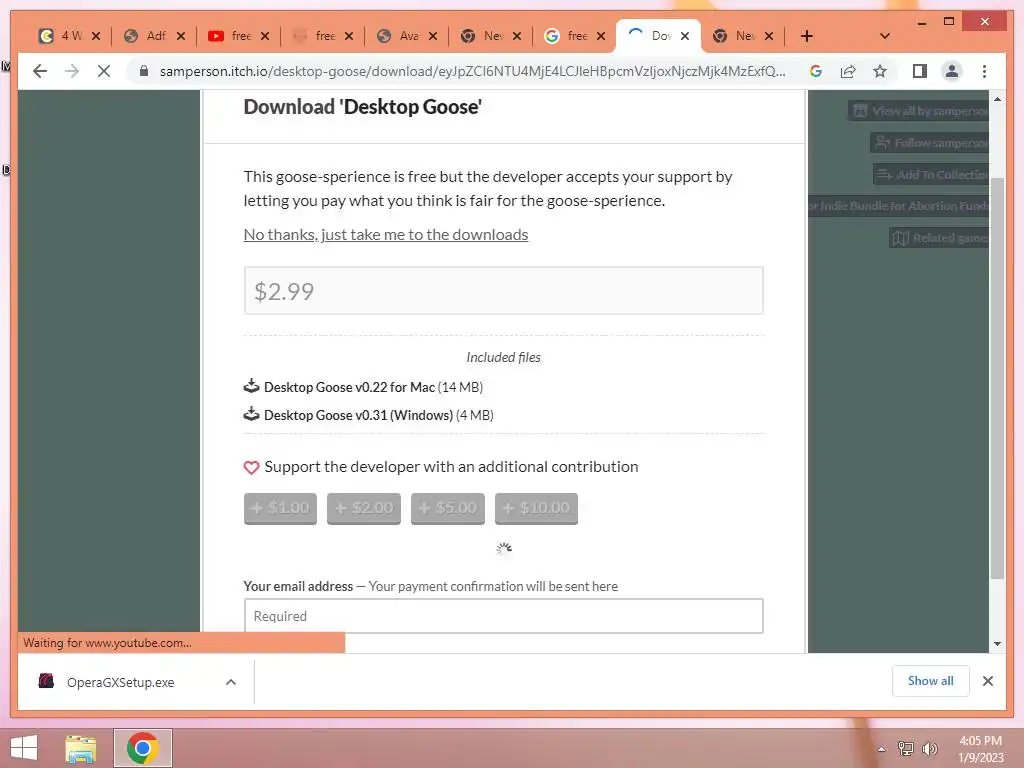
Task: Click 'View all by samperson' button
Action: tap(919, 111)
